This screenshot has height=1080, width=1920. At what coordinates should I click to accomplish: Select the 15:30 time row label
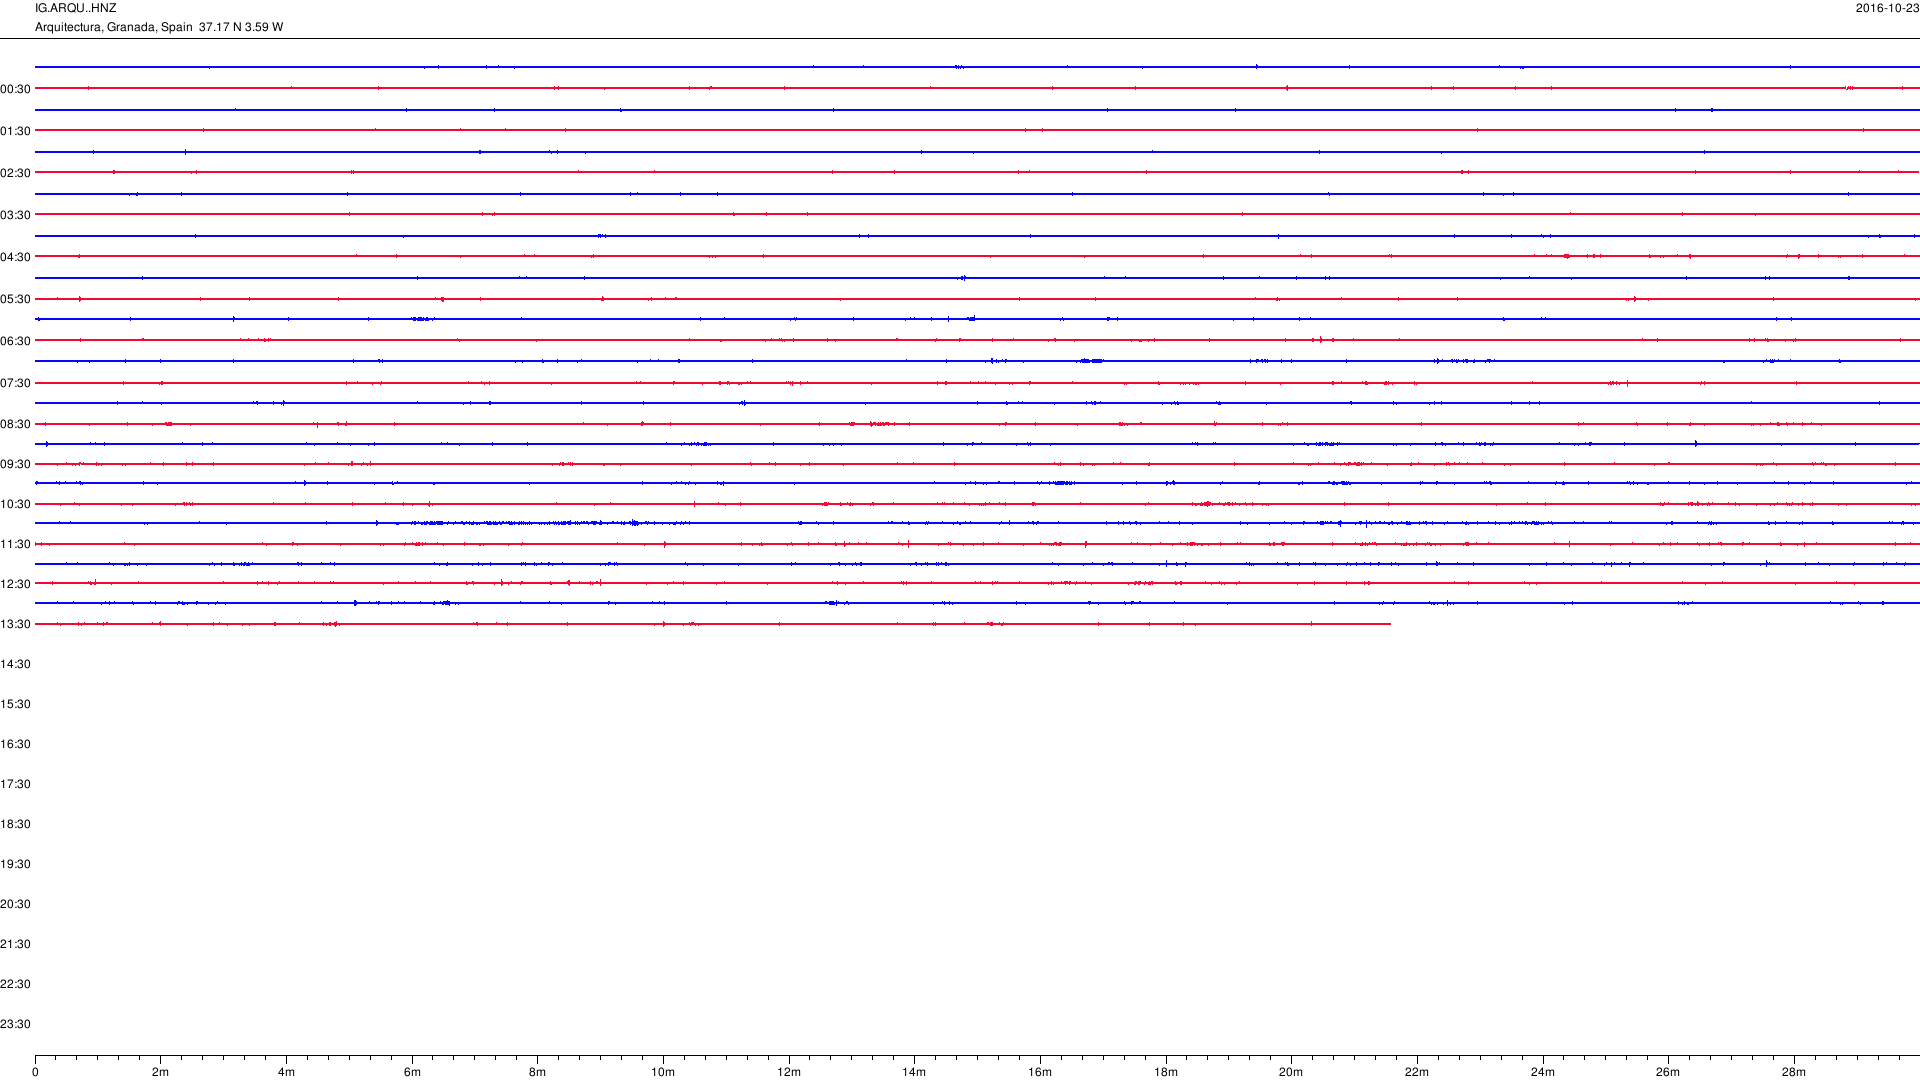click(x=15, y=704)
